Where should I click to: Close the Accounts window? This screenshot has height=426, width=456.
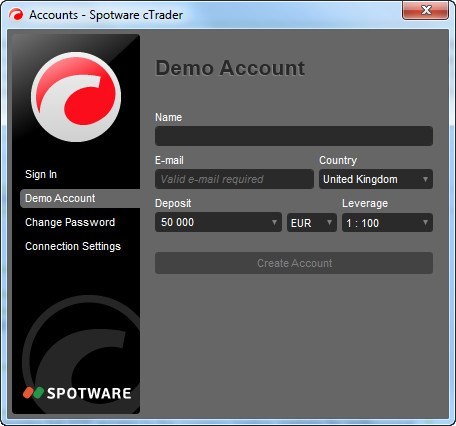pos(425,10)
